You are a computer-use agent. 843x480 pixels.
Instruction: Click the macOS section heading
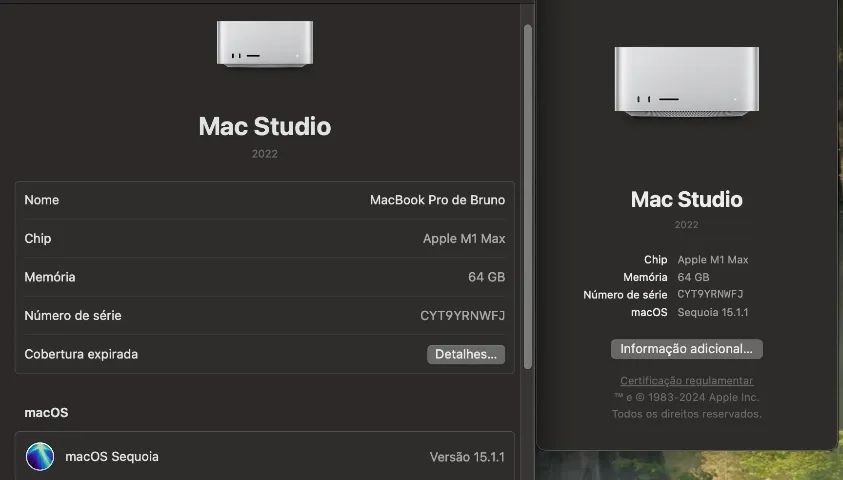[x=46, y=413]
